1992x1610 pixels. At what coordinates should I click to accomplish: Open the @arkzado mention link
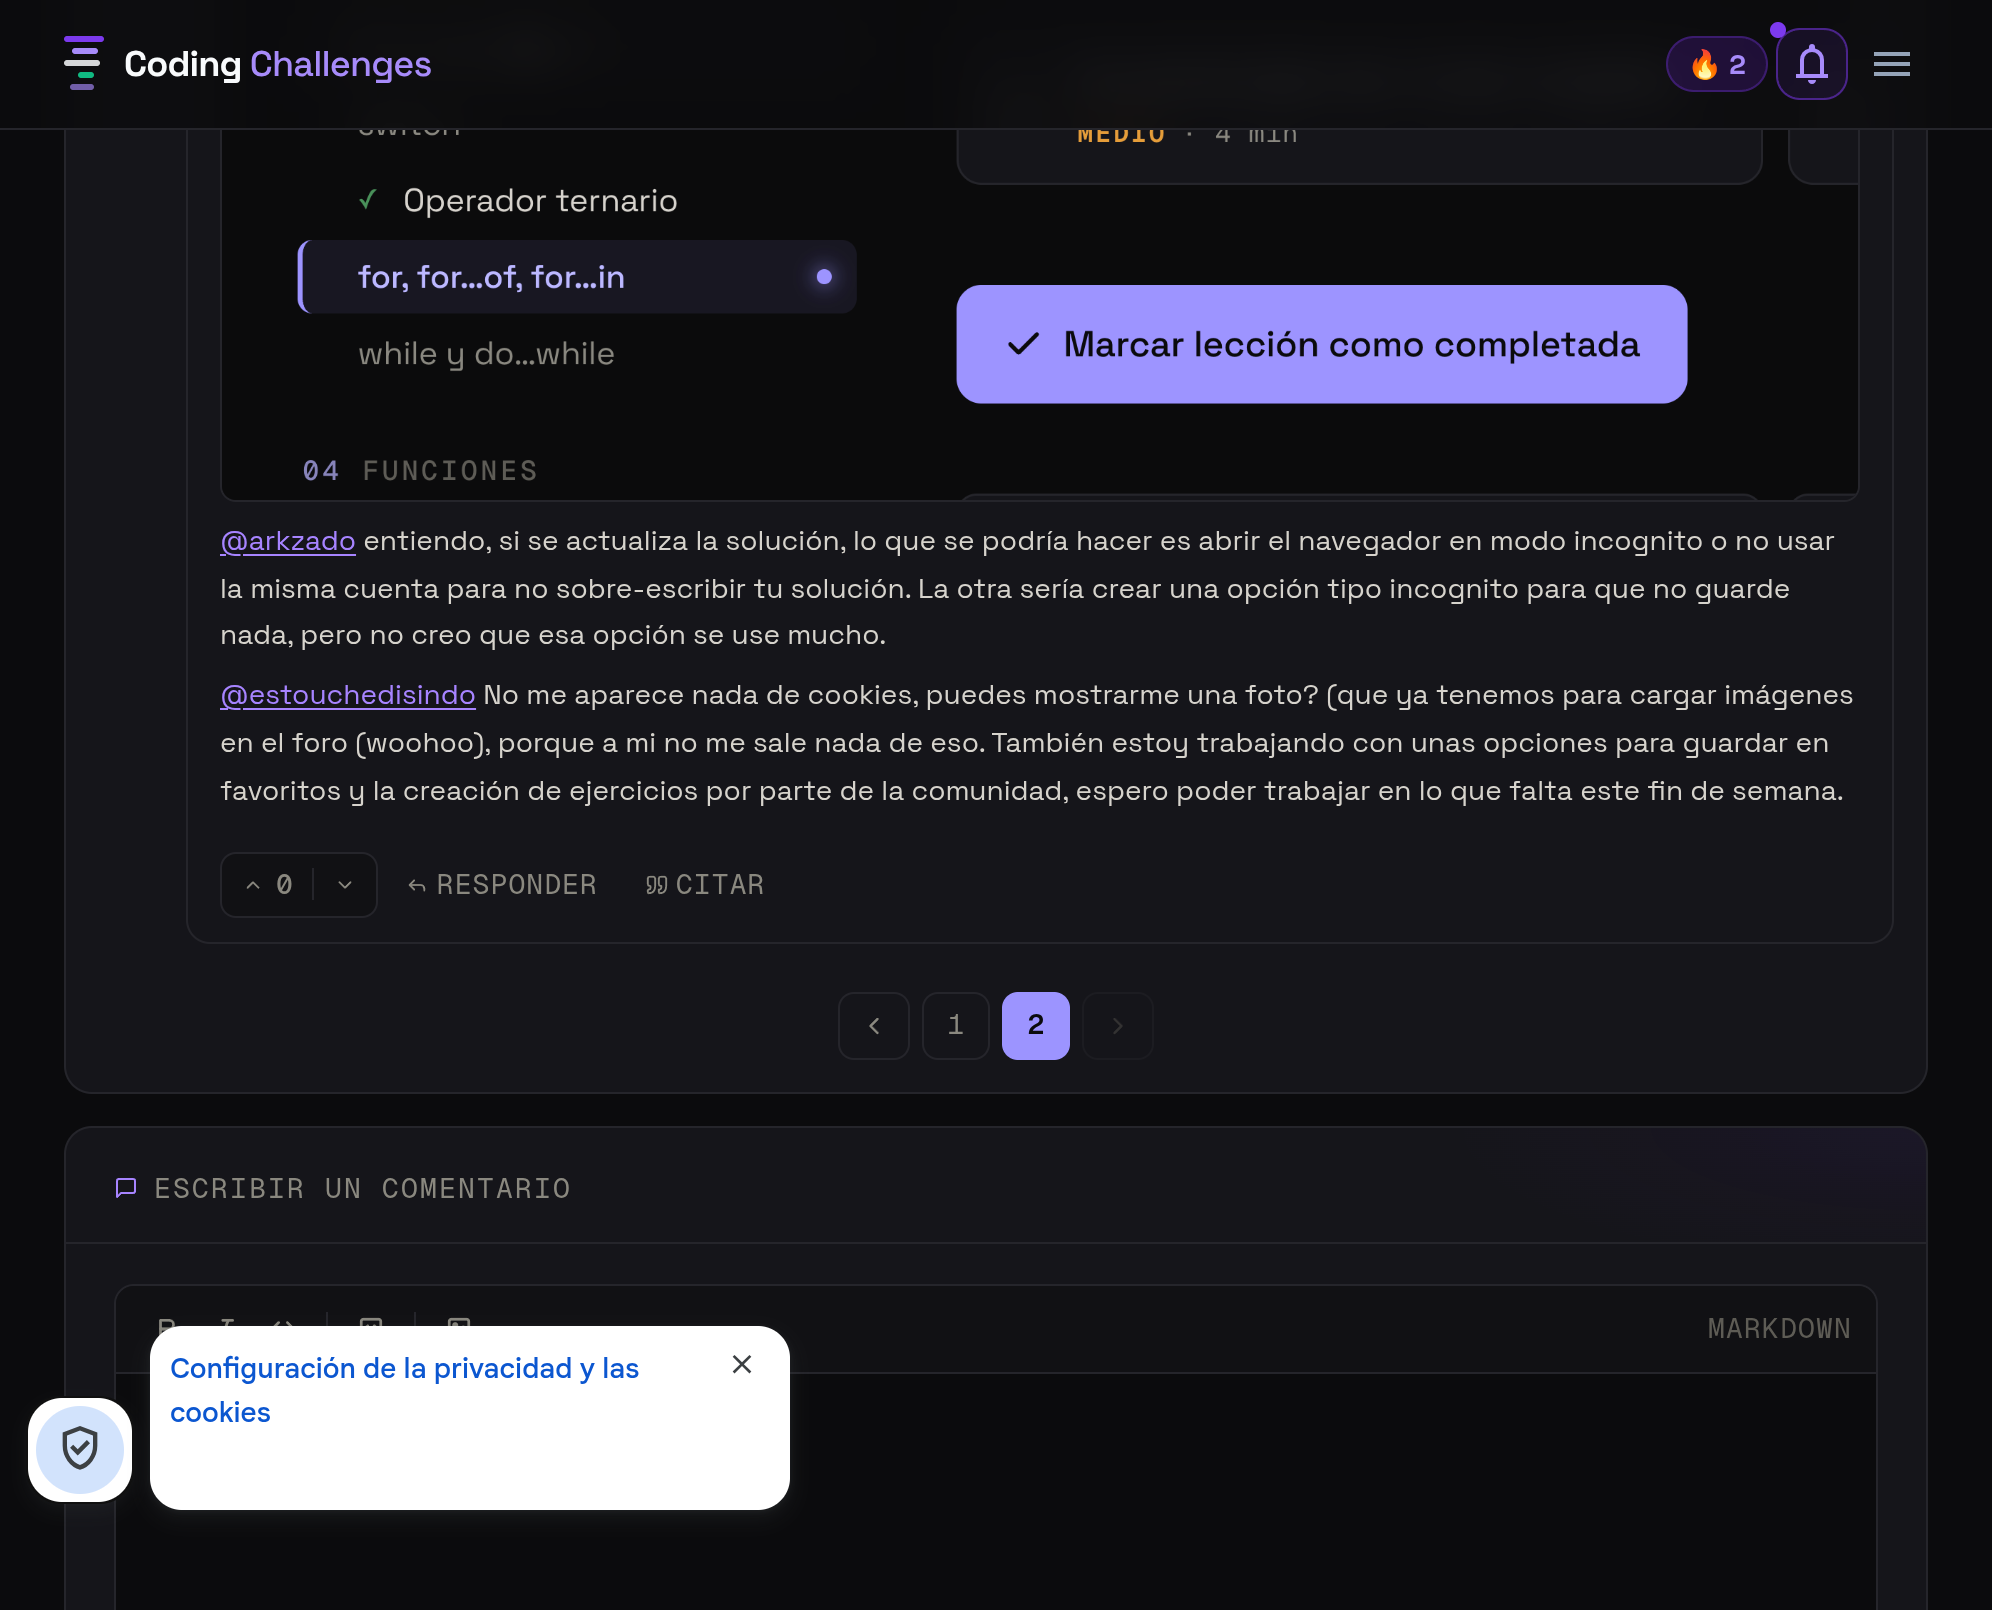pyautogui.click(x=288, y=541)
